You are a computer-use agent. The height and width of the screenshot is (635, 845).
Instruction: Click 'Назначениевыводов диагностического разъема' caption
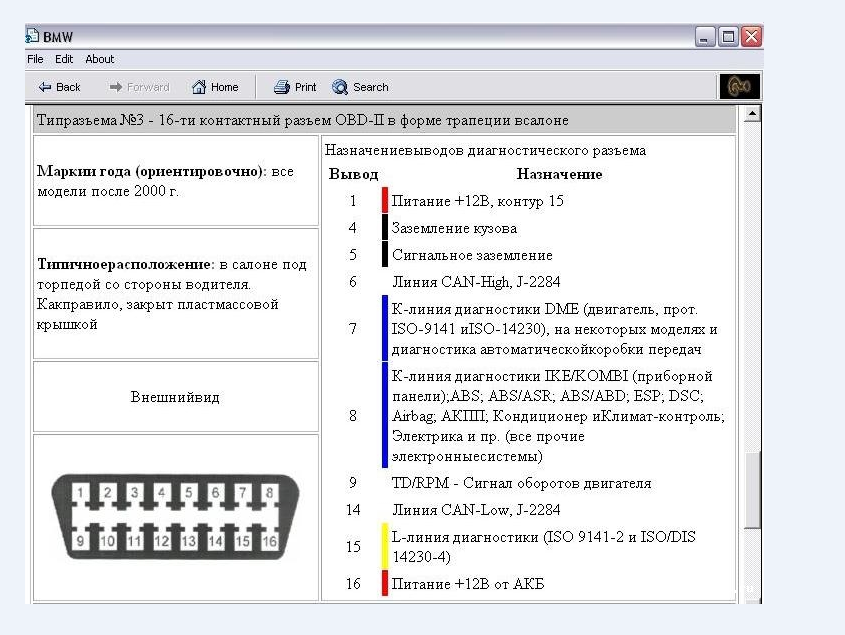tap(485, 150)
